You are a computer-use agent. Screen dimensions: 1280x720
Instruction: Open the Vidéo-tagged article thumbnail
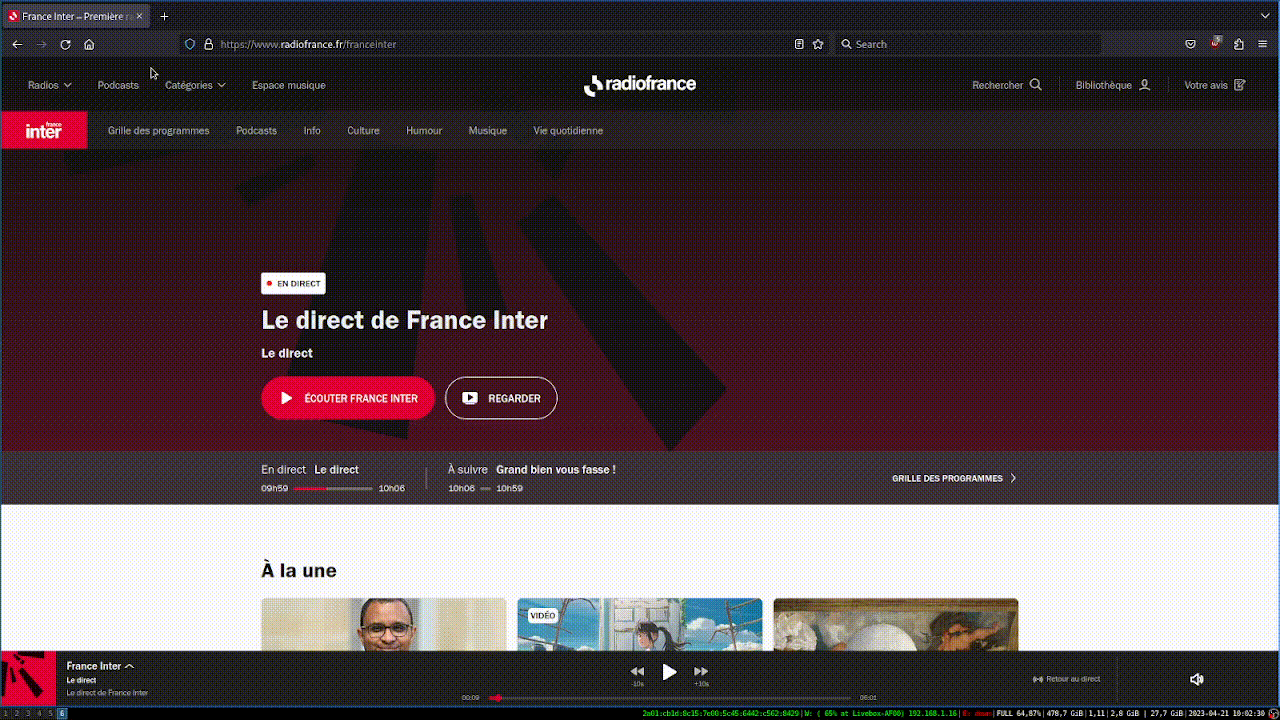640,625
